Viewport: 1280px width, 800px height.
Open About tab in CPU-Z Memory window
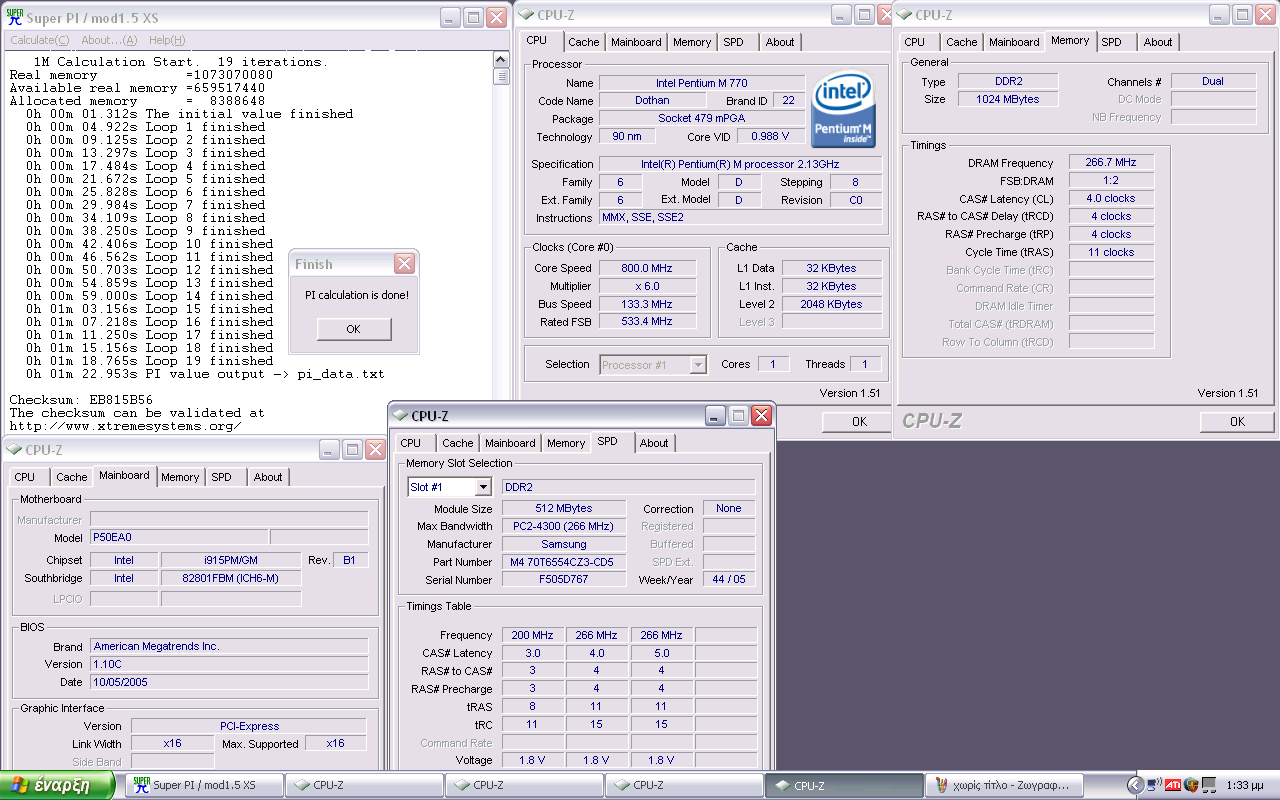click(1158, 42)
